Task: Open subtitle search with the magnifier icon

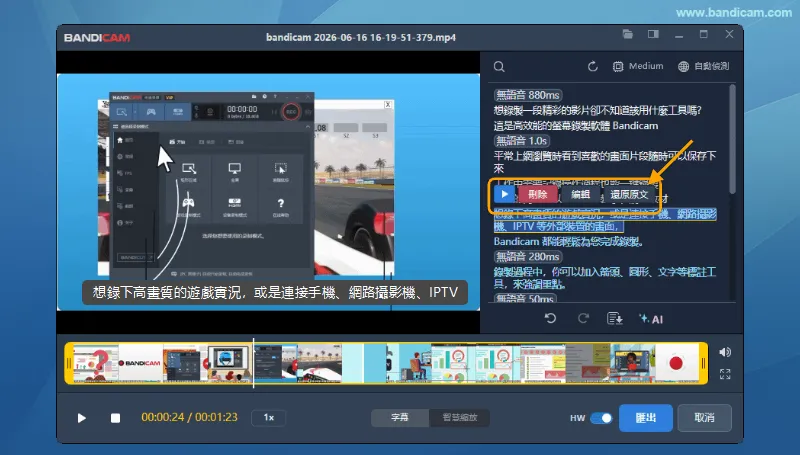Action: click(x=499, y=67)
